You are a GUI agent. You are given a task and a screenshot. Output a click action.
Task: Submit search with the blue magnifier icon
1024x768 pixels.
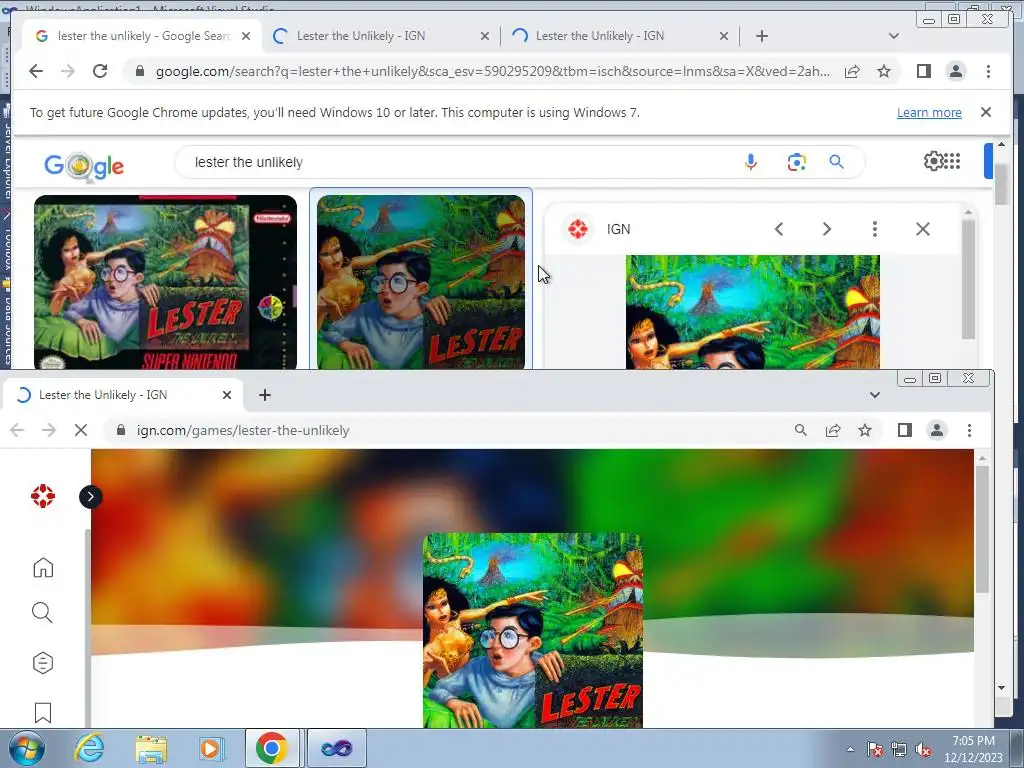[x=837, y=162]
